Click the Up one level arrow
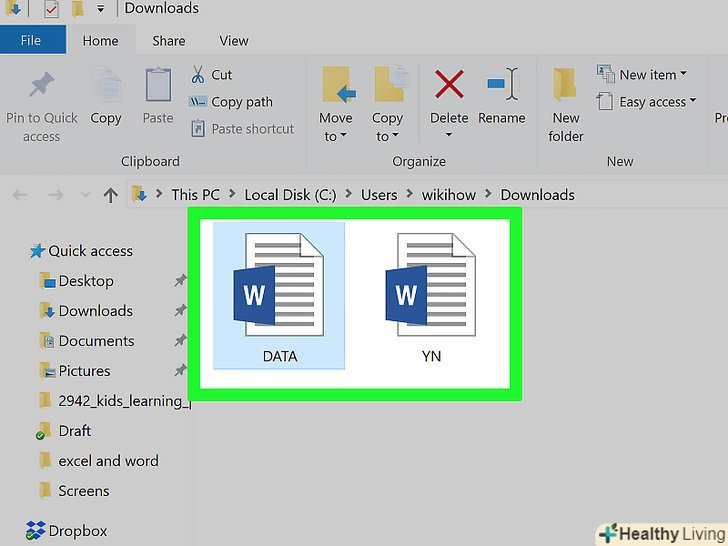This screenshot has width=728, height=546. click(110, 195)
